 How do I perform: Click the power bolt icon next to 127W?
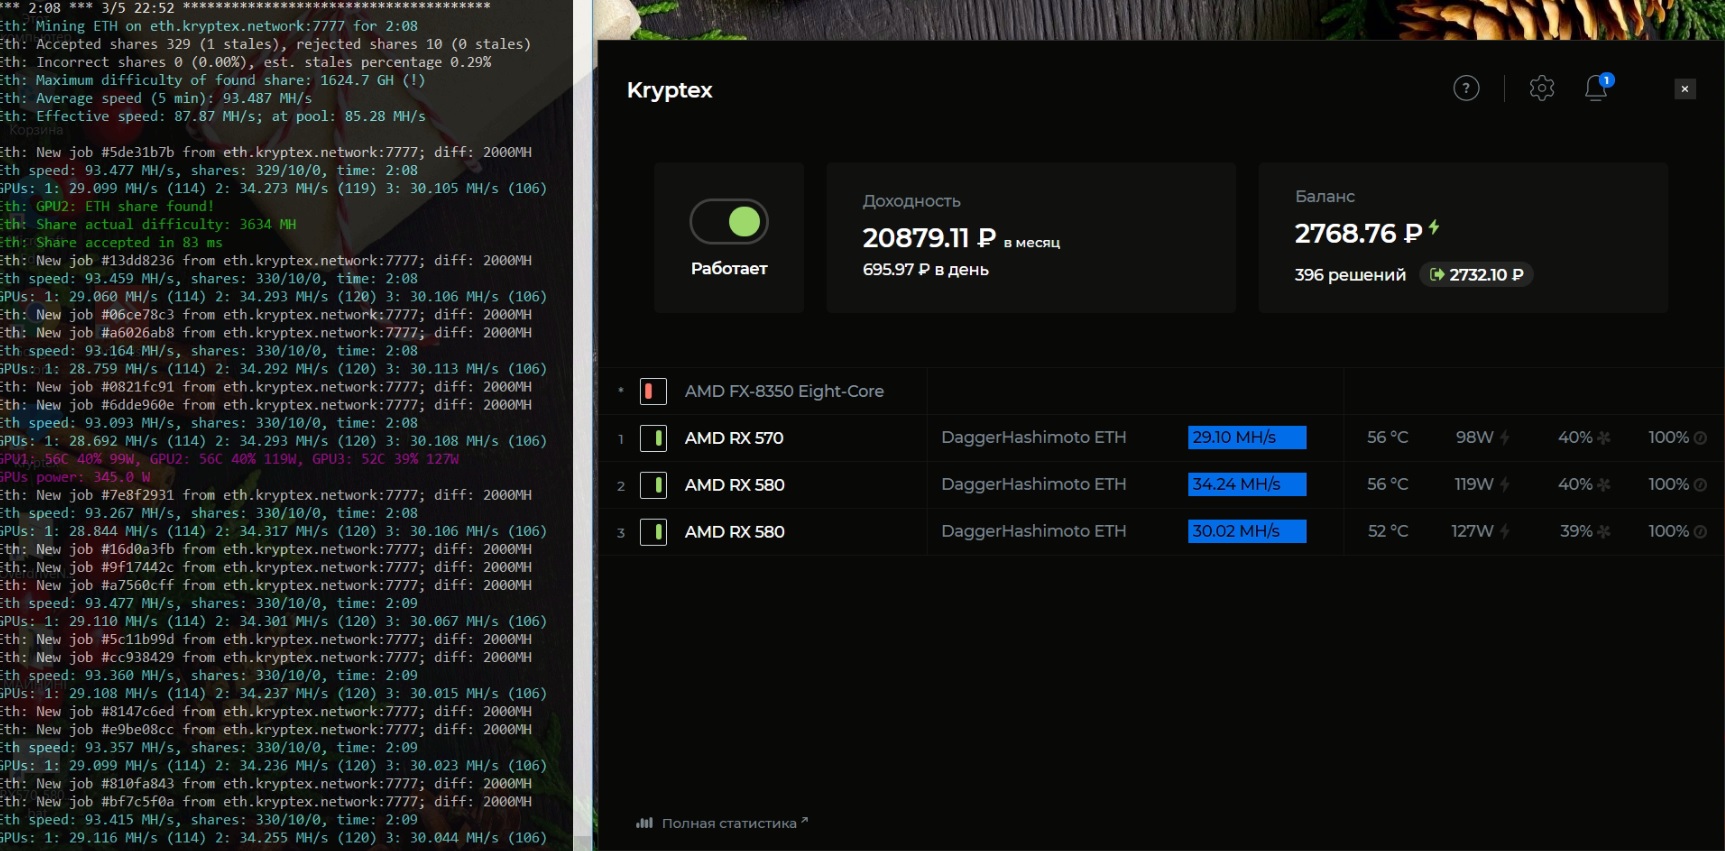point(1505,532)
